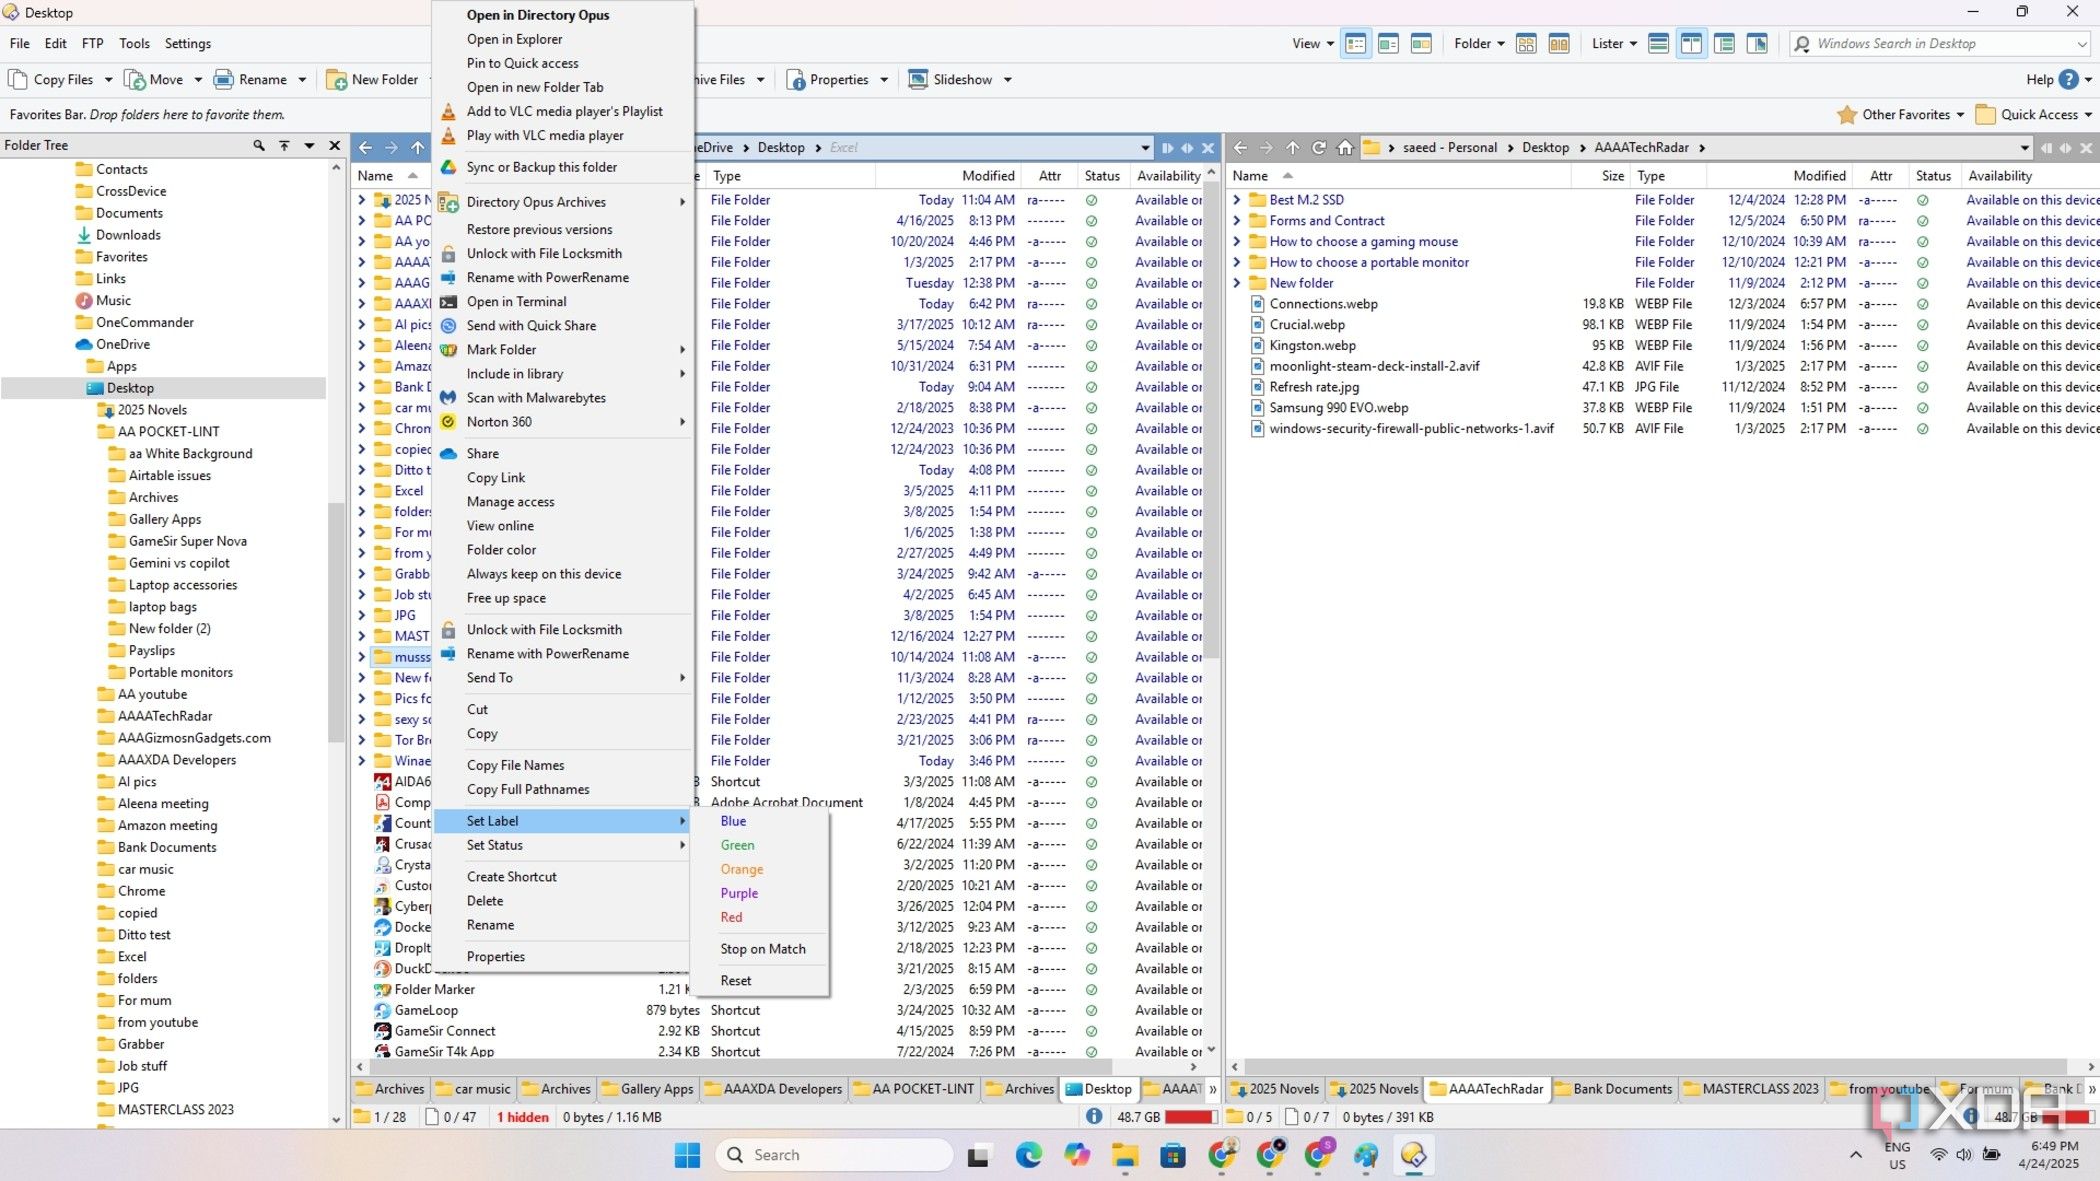This screenshot has width=2100, height=1181.
Task: Click the search icon in Folder Tree header
Action: [x=259, y=146]
